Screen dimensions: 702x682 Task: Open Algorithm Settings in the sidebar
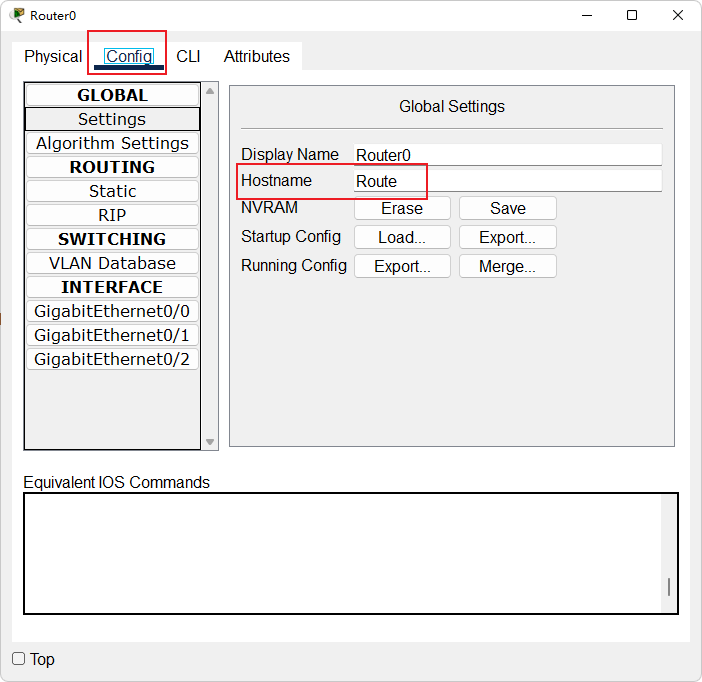[x=112, y=143]
